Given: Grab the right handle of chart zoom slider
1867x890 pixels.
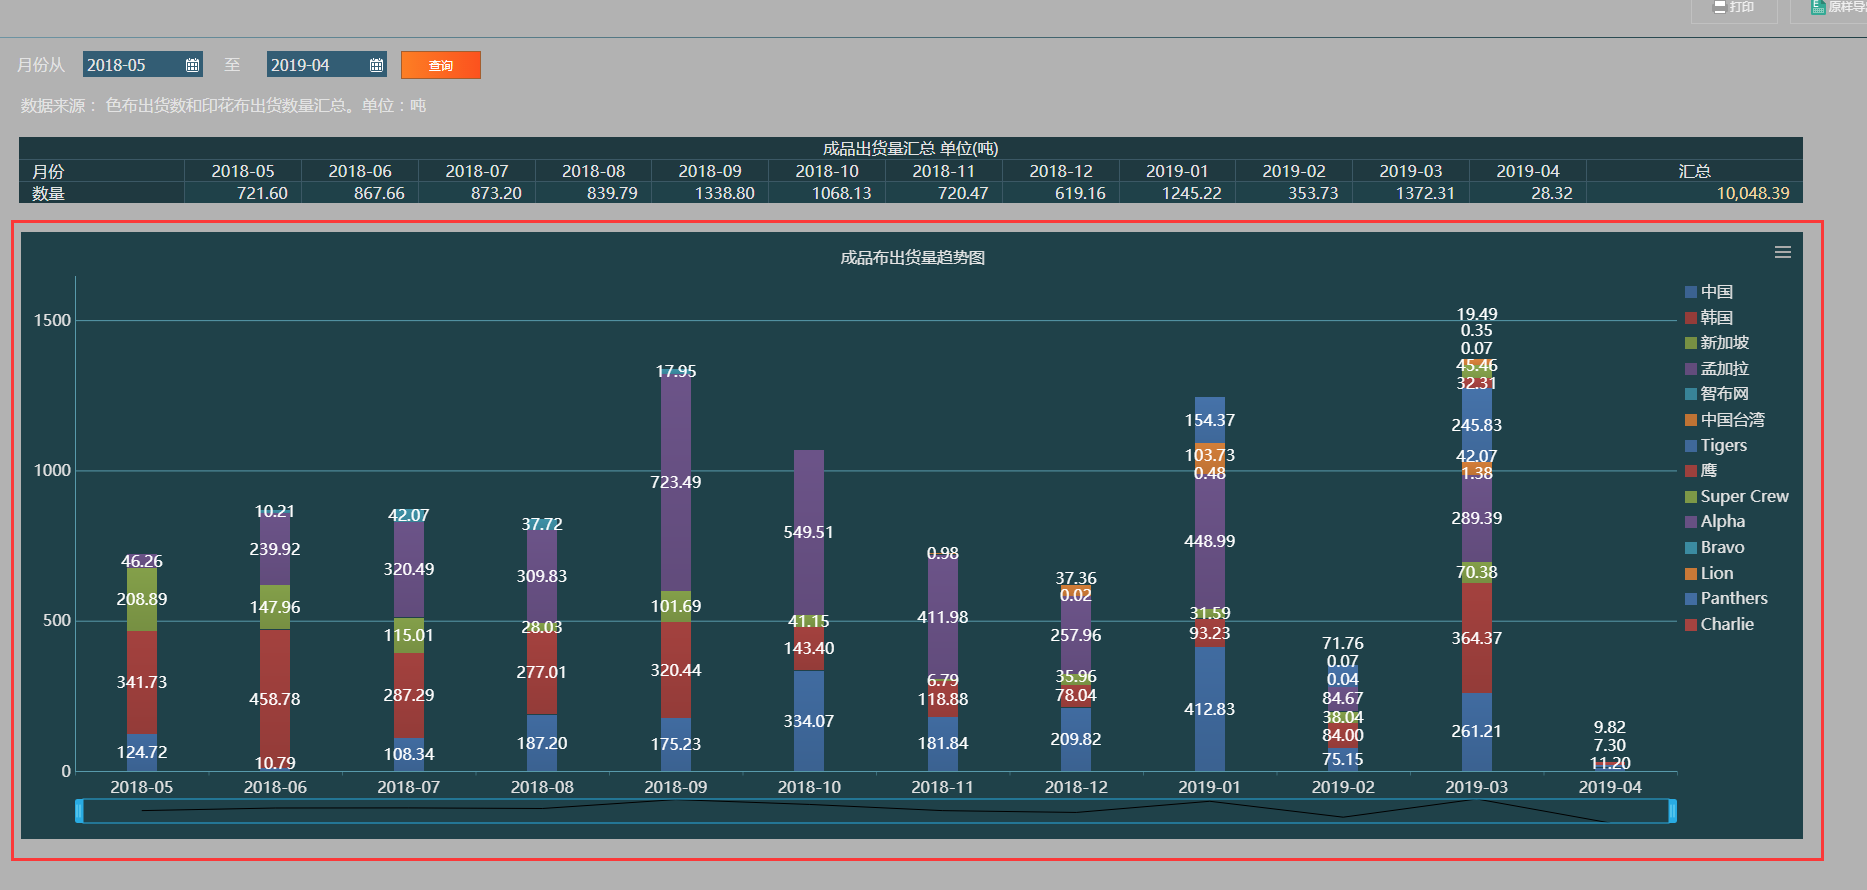Looking at the screenshot, I should click(1672, 811).
